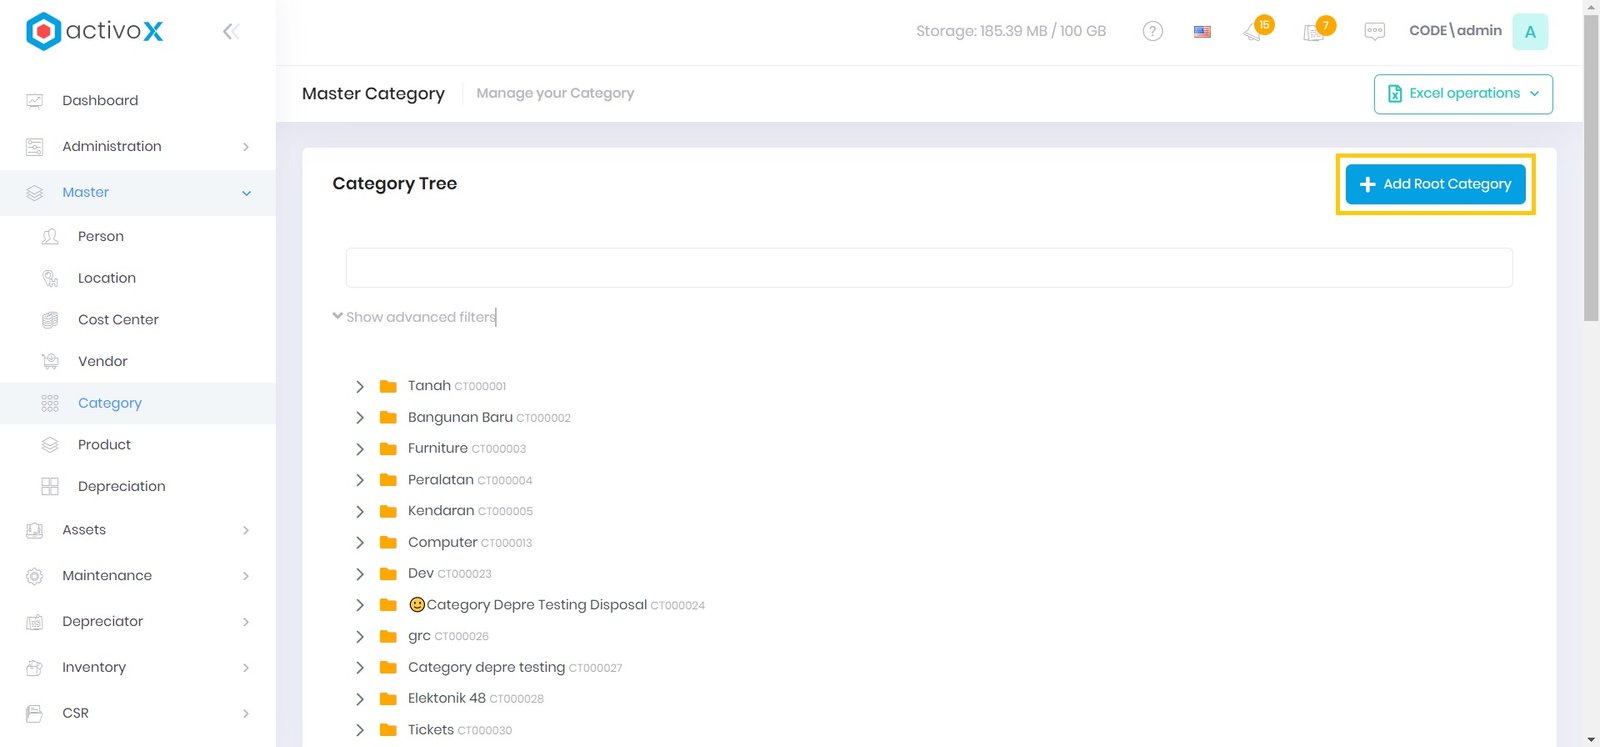This screenshot has height=747, width=1600.
Task: Expand the Tanah category node
Action: point(360,387)
